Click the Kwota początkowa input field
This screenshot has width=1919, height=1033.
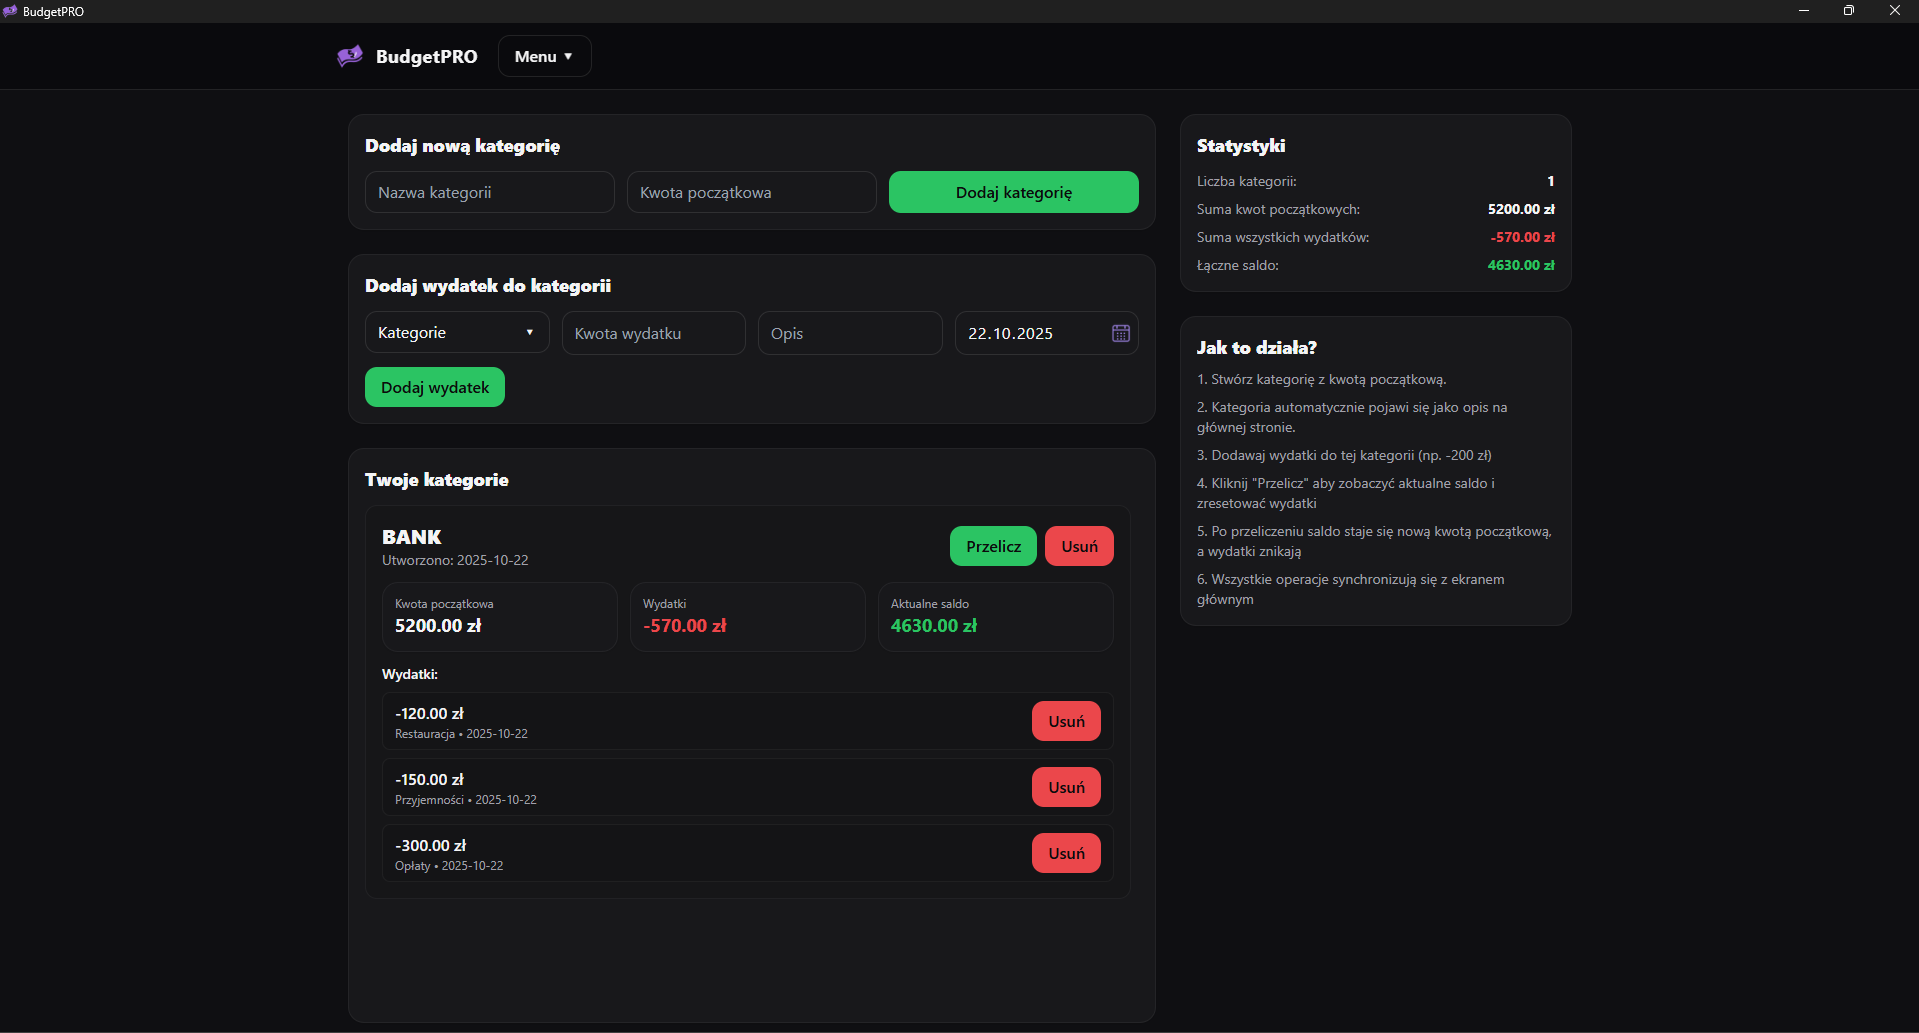point(751,192)
